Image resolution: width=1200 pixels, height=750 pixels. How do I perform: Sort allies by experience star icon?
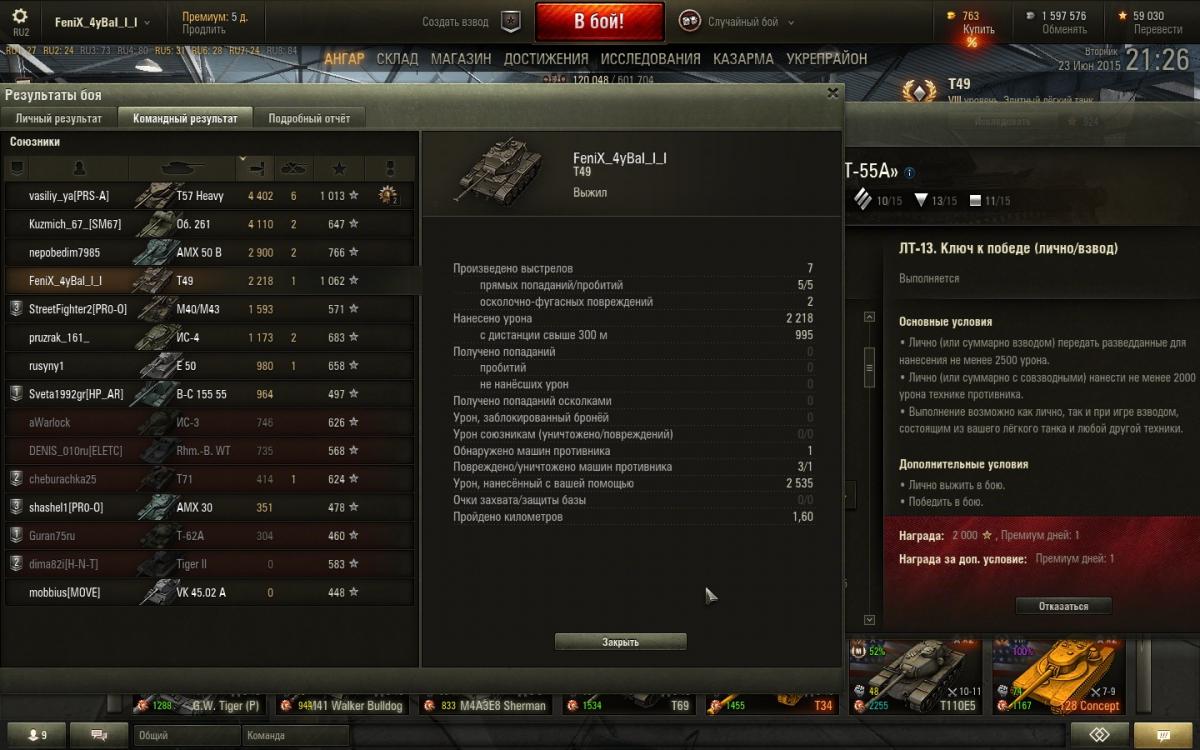[339, 167]
